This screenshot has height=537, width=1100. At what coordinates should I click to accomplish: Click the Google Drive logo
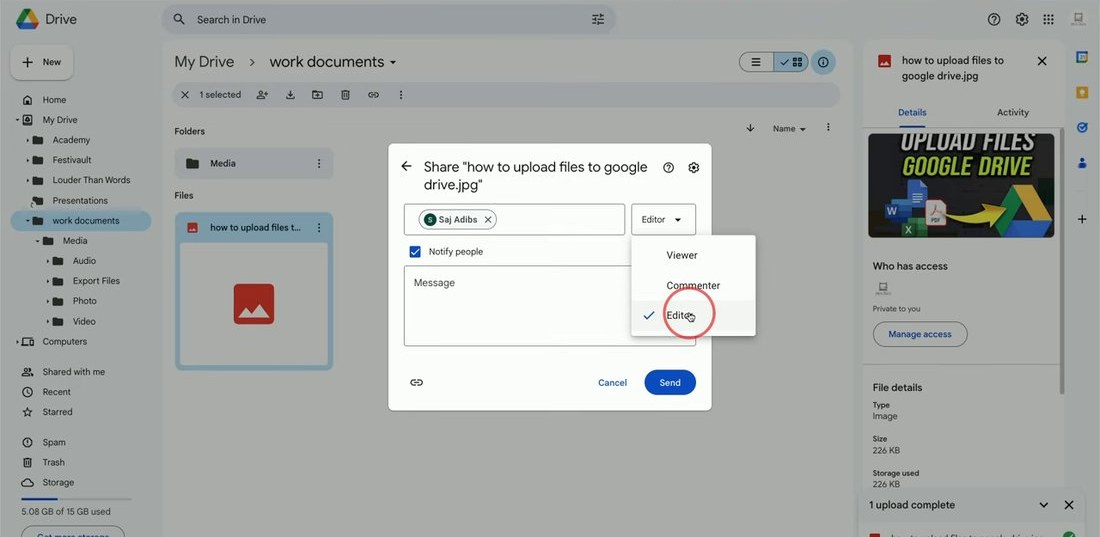[27, 19]
